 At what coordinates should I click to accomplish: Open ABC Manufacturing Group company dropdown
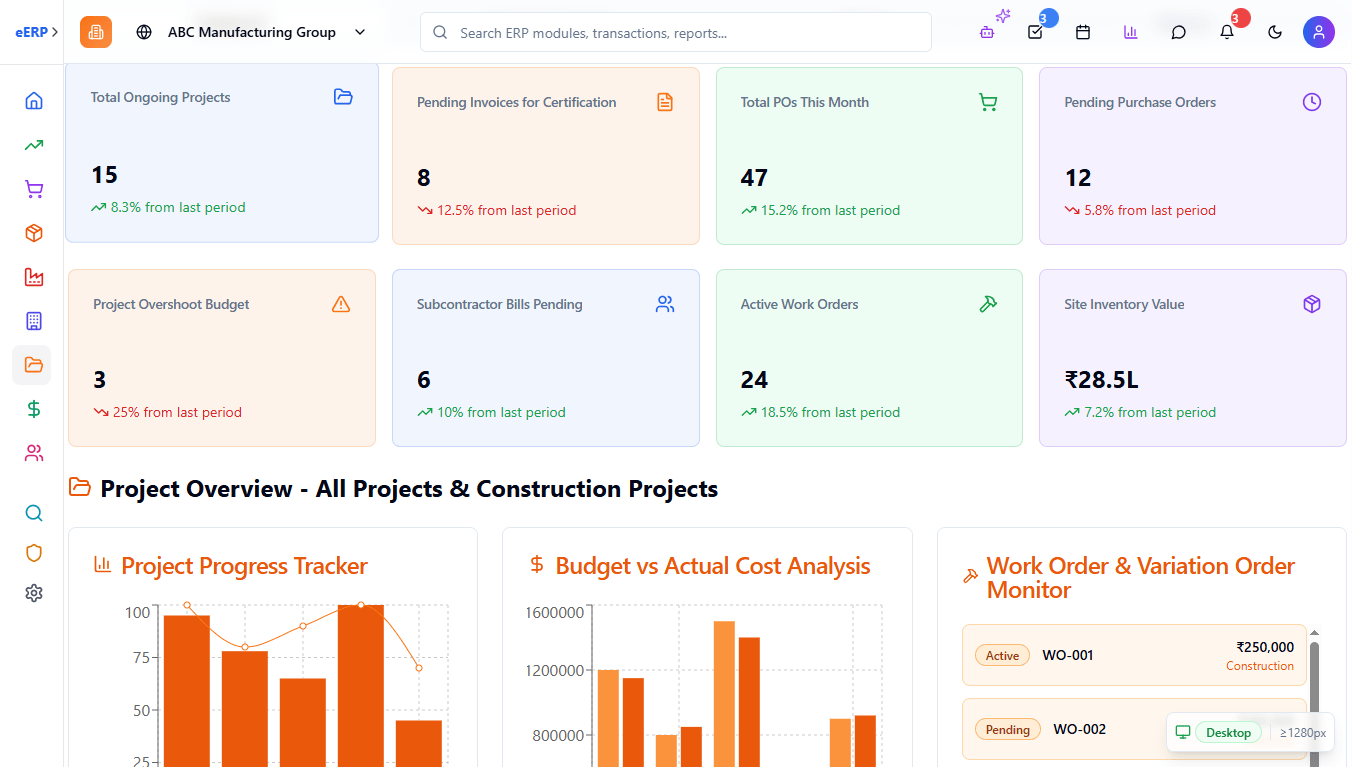point(252,32)
